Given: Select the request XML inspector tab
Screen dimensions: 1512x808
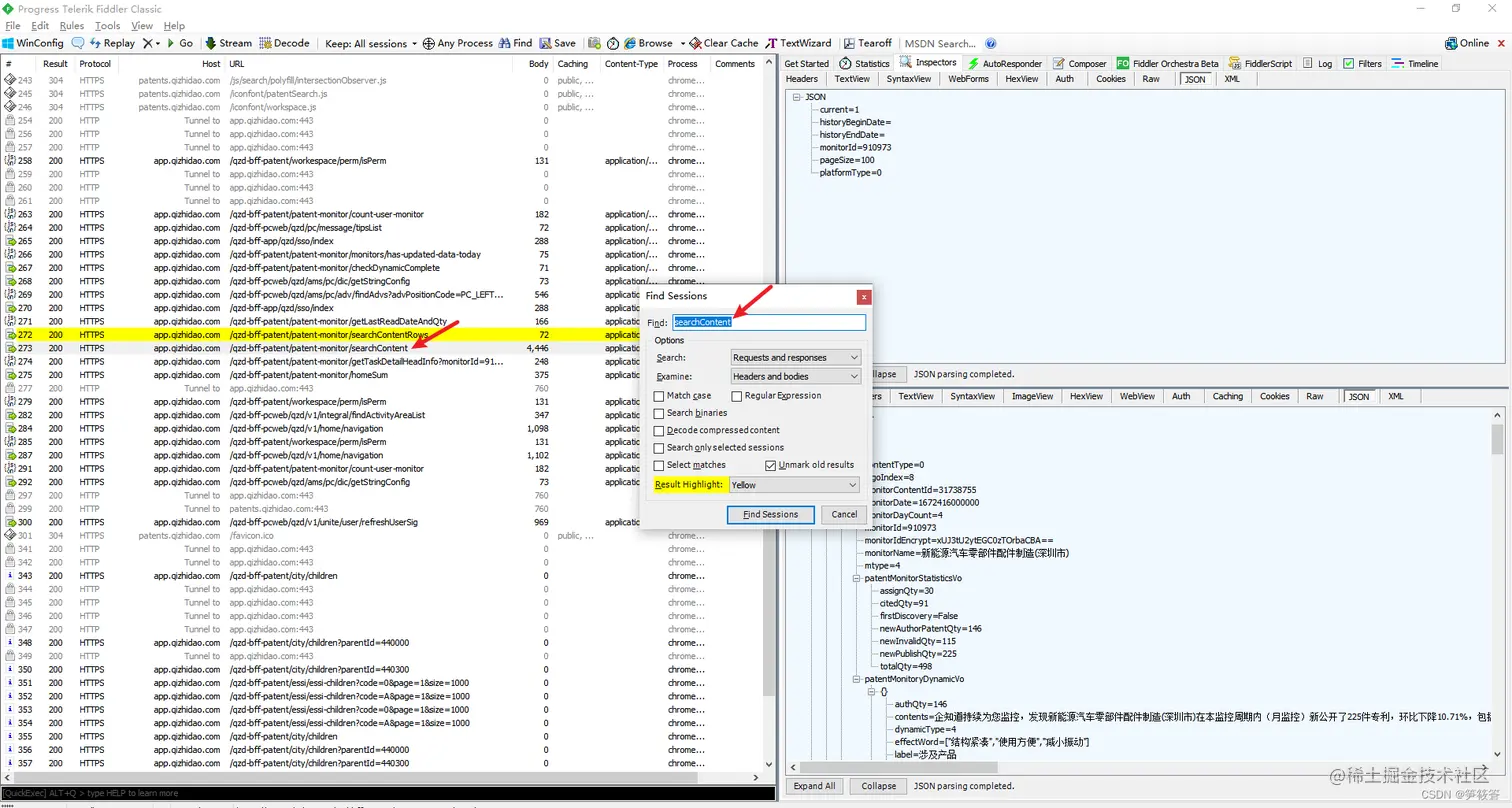Looking at the screenshot, I should 1232,79.
